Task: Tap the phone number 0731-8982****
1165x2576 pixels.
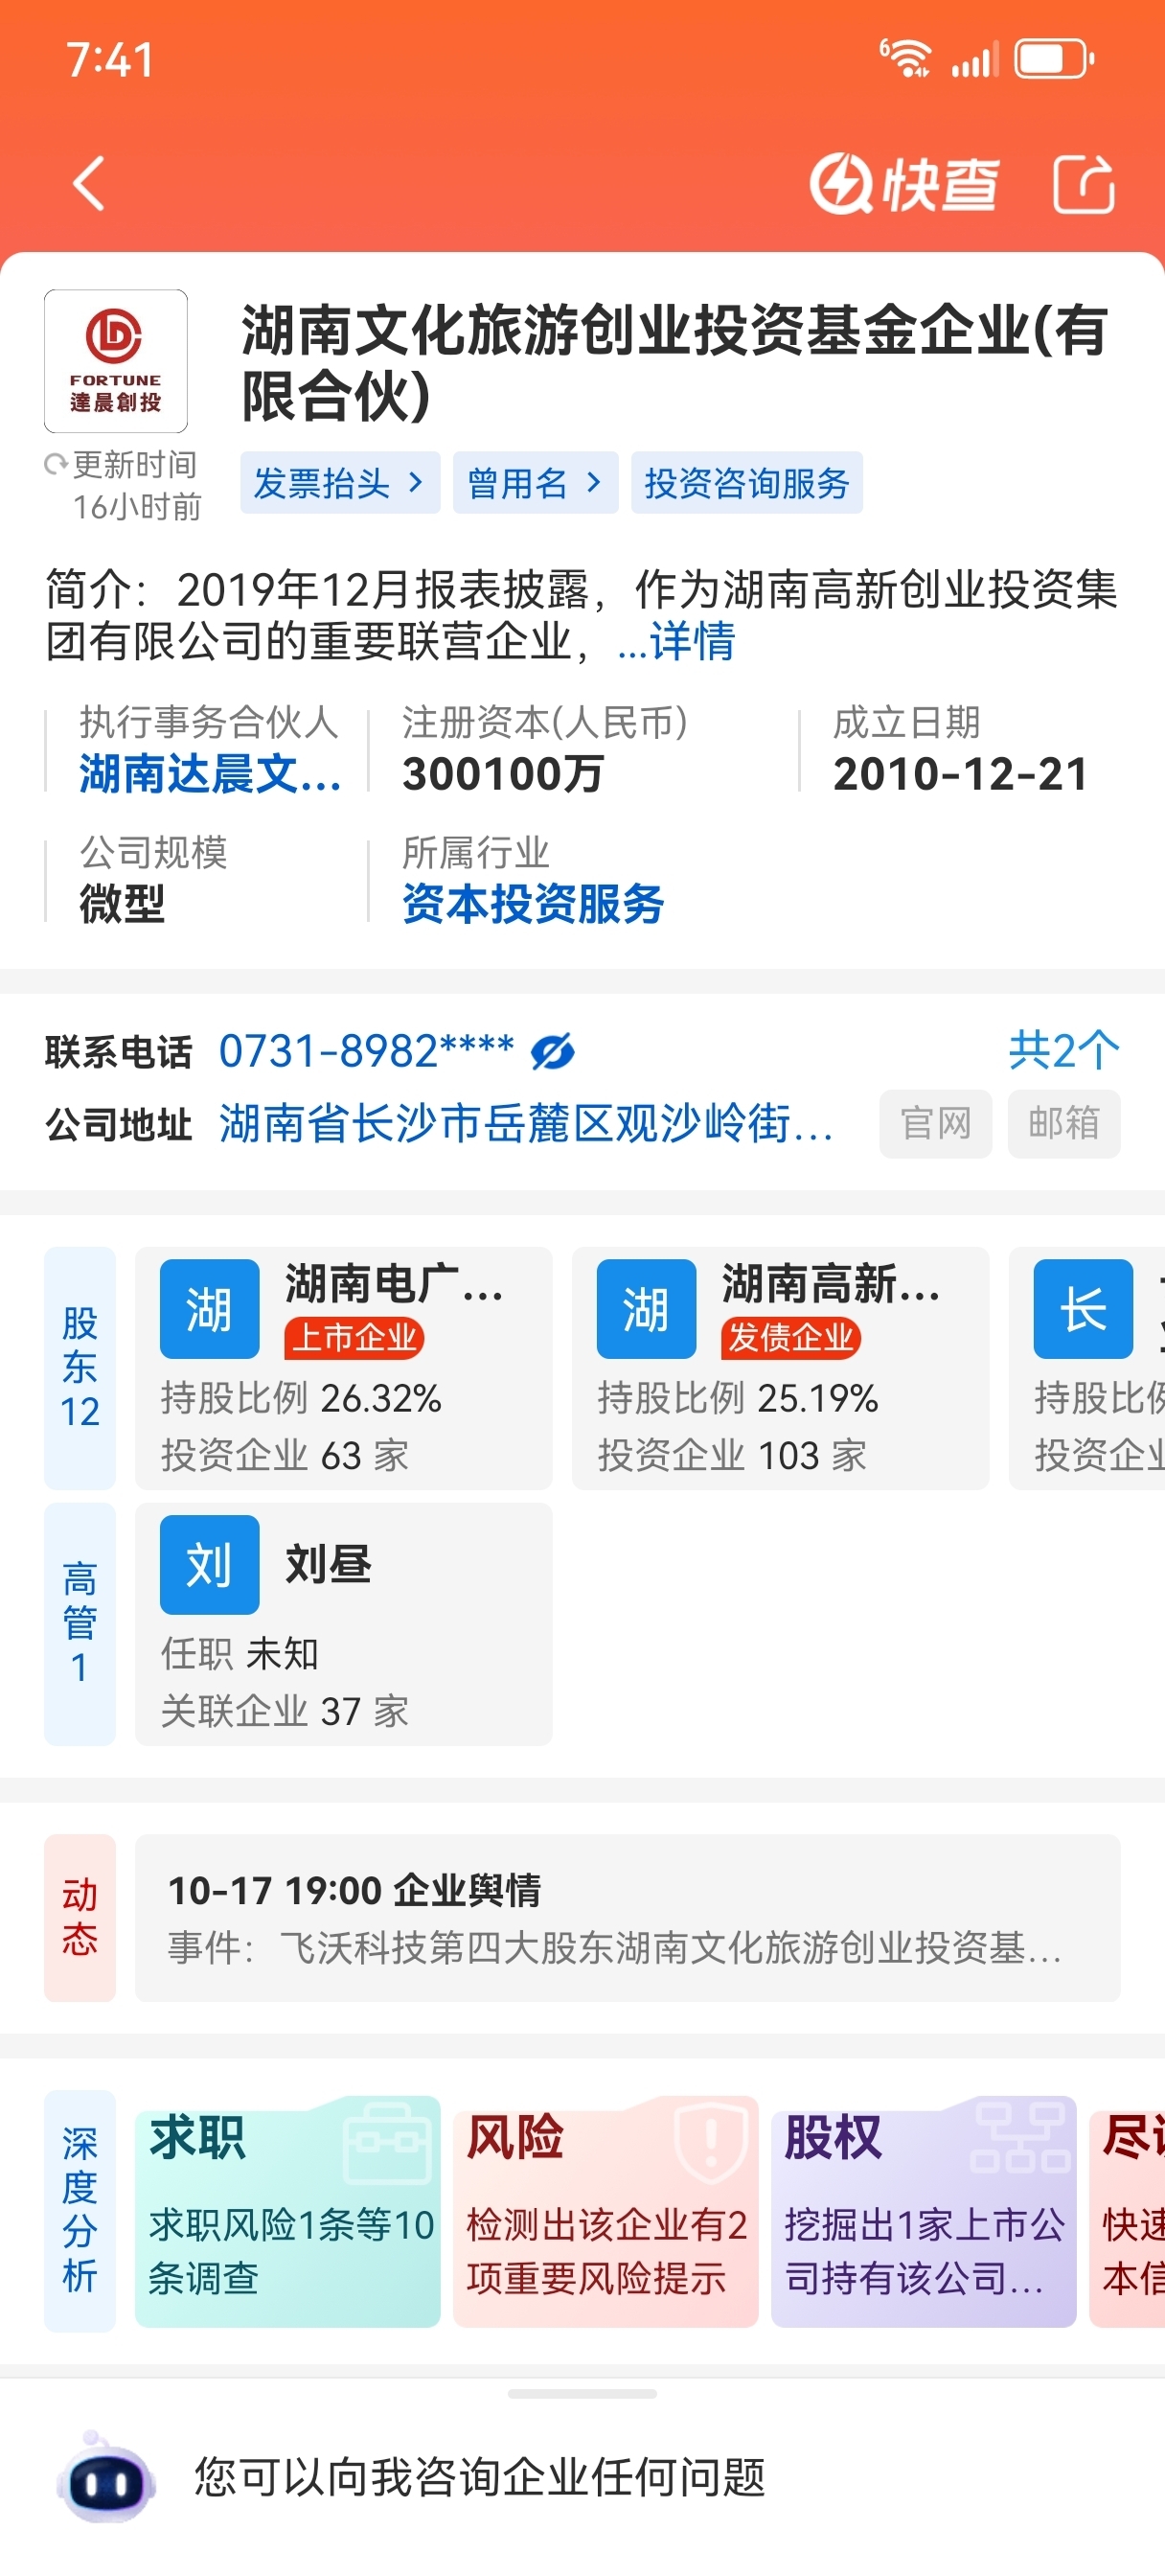Action: 367,1051
